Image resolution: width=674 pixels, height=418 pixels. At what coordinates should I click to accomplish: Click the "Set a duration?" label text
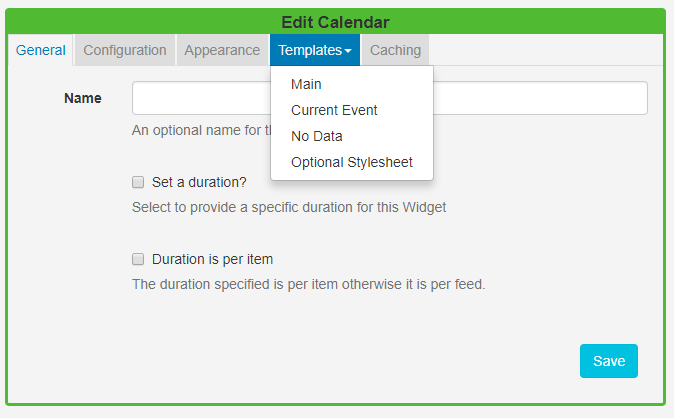[x=199, y=182]
